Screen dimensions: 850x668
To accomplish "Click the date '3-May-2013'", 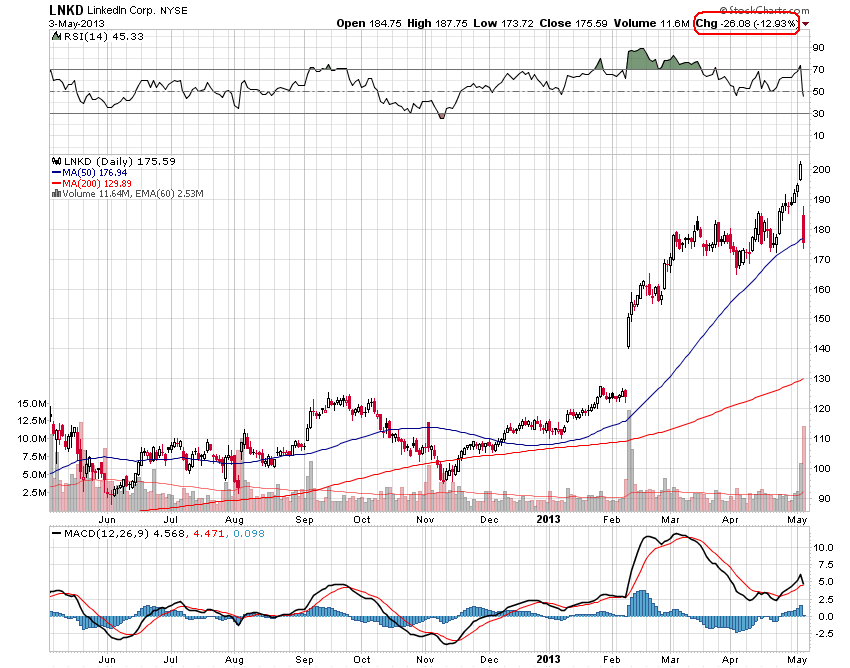I will 76,24.
